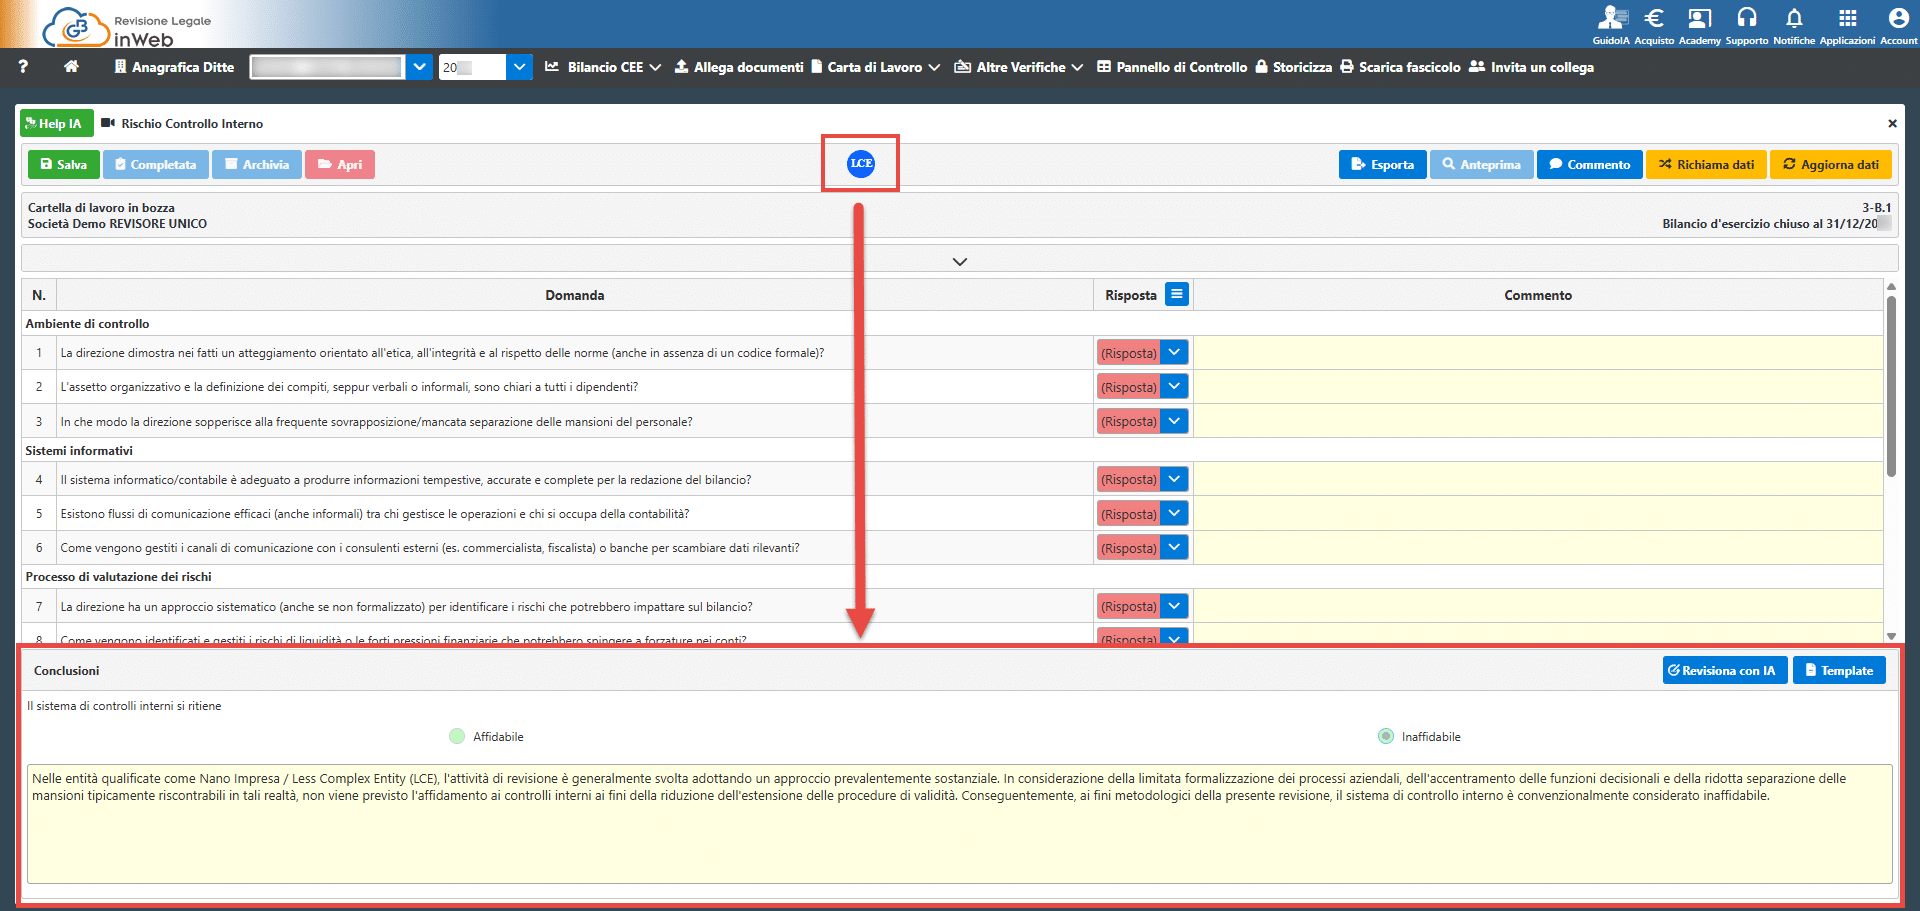This screenshot has width=1920, height=911.
Task: Click the blue LCE badge icon
Action: tap(861, 163)
